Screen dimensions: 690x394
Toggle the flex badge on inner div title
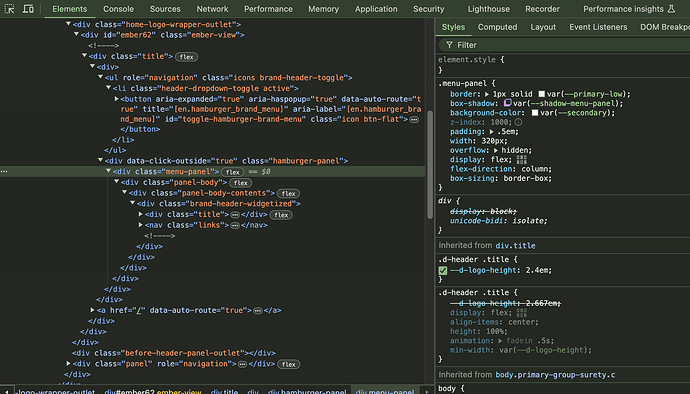coord(281,215)
